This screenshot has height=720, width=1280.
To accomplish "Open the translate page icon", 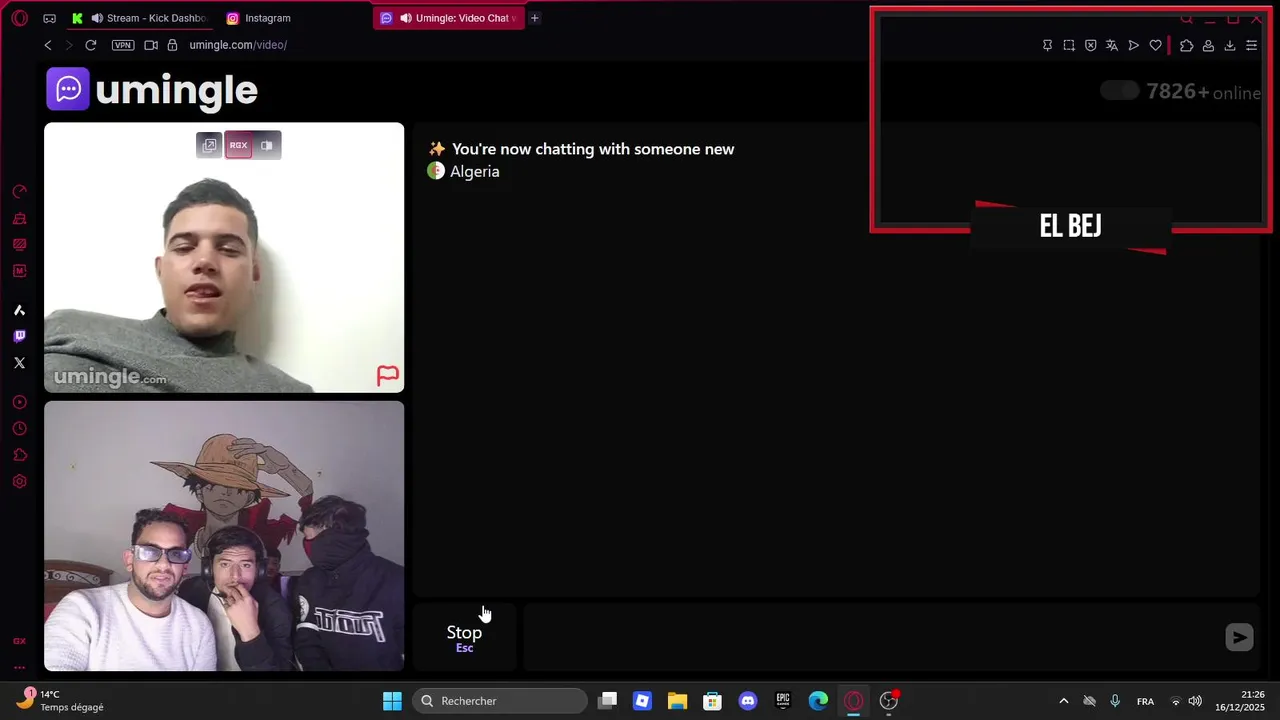I will tap(1111, 45).
